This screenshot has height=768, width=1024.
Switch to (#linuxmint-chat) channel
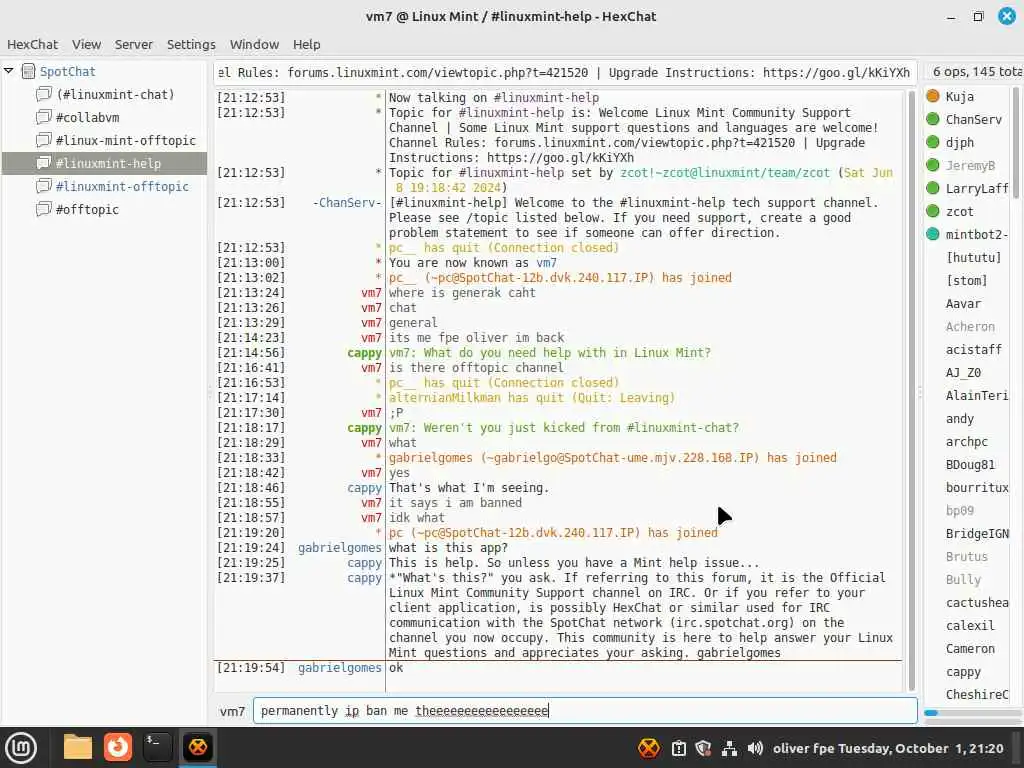[x=115, y=95]
